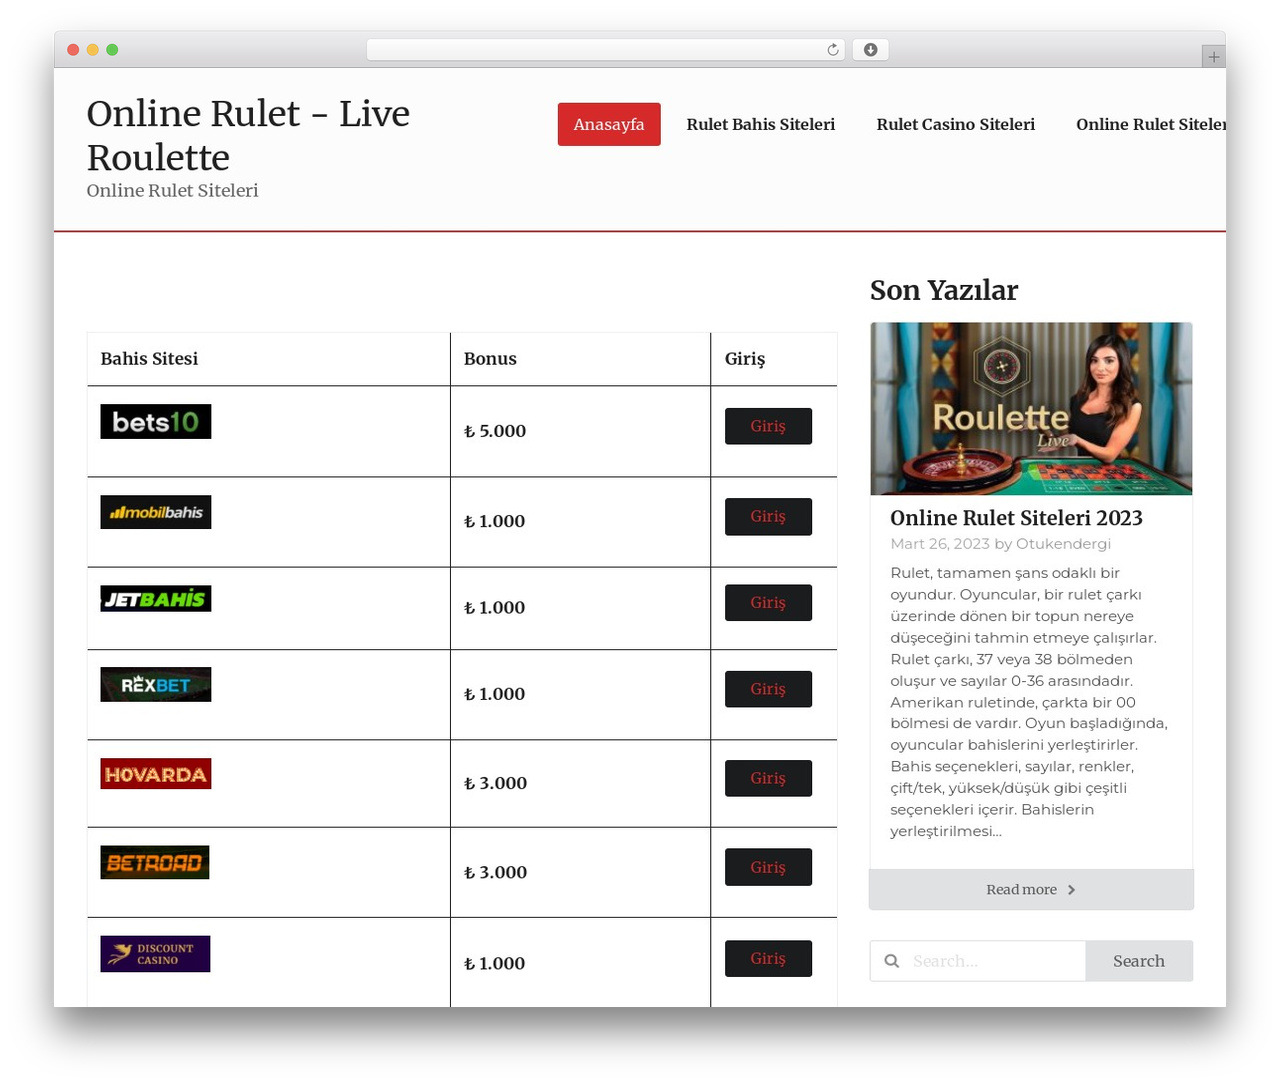1280x1084 pixels.
Task: Click the Online Rulet Siteleri tagline under the title
Action: [172, 190]
